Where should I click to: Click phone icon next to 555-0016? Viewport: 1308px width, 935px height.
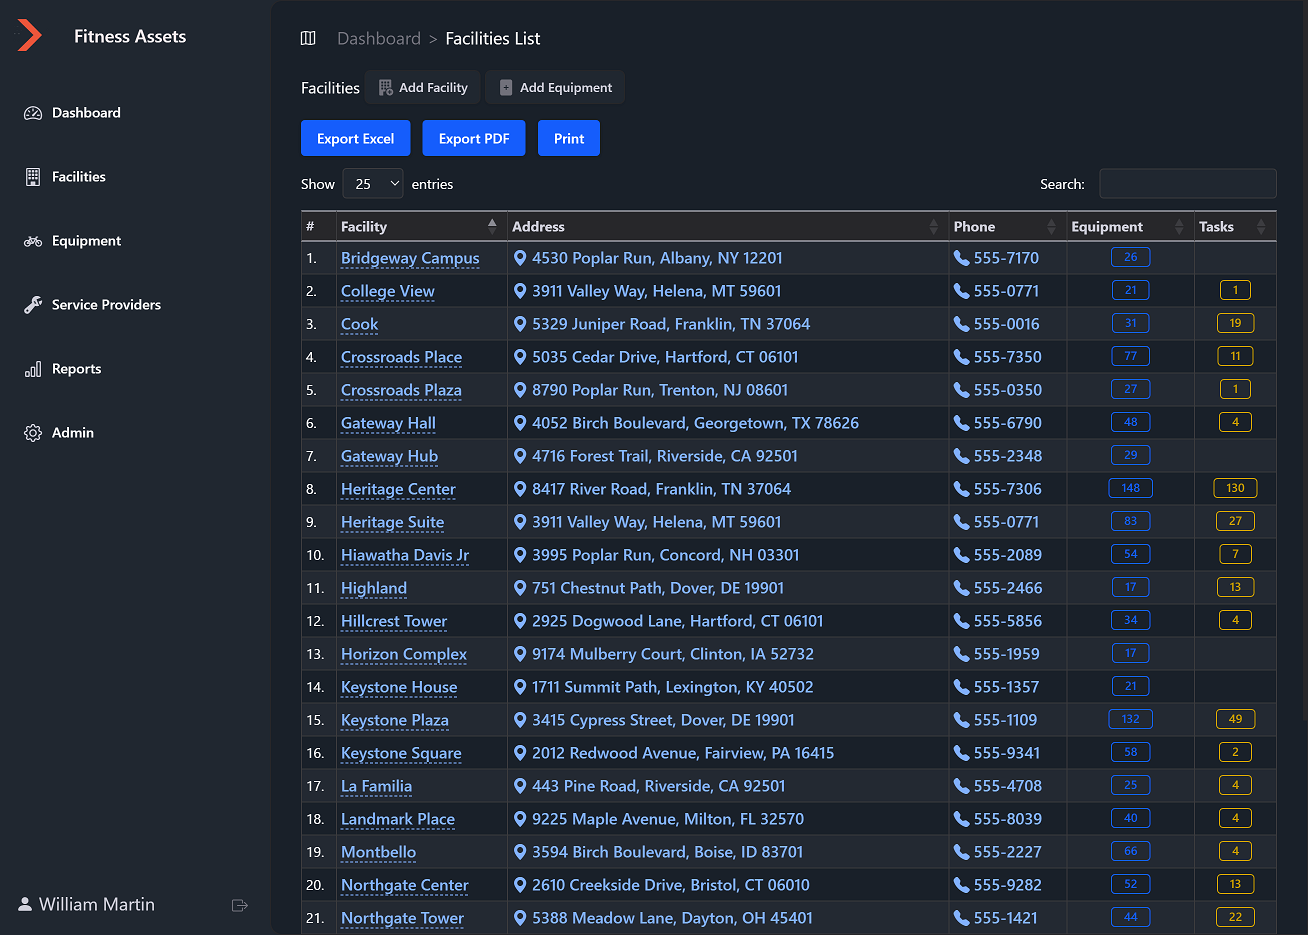point(961,324)
